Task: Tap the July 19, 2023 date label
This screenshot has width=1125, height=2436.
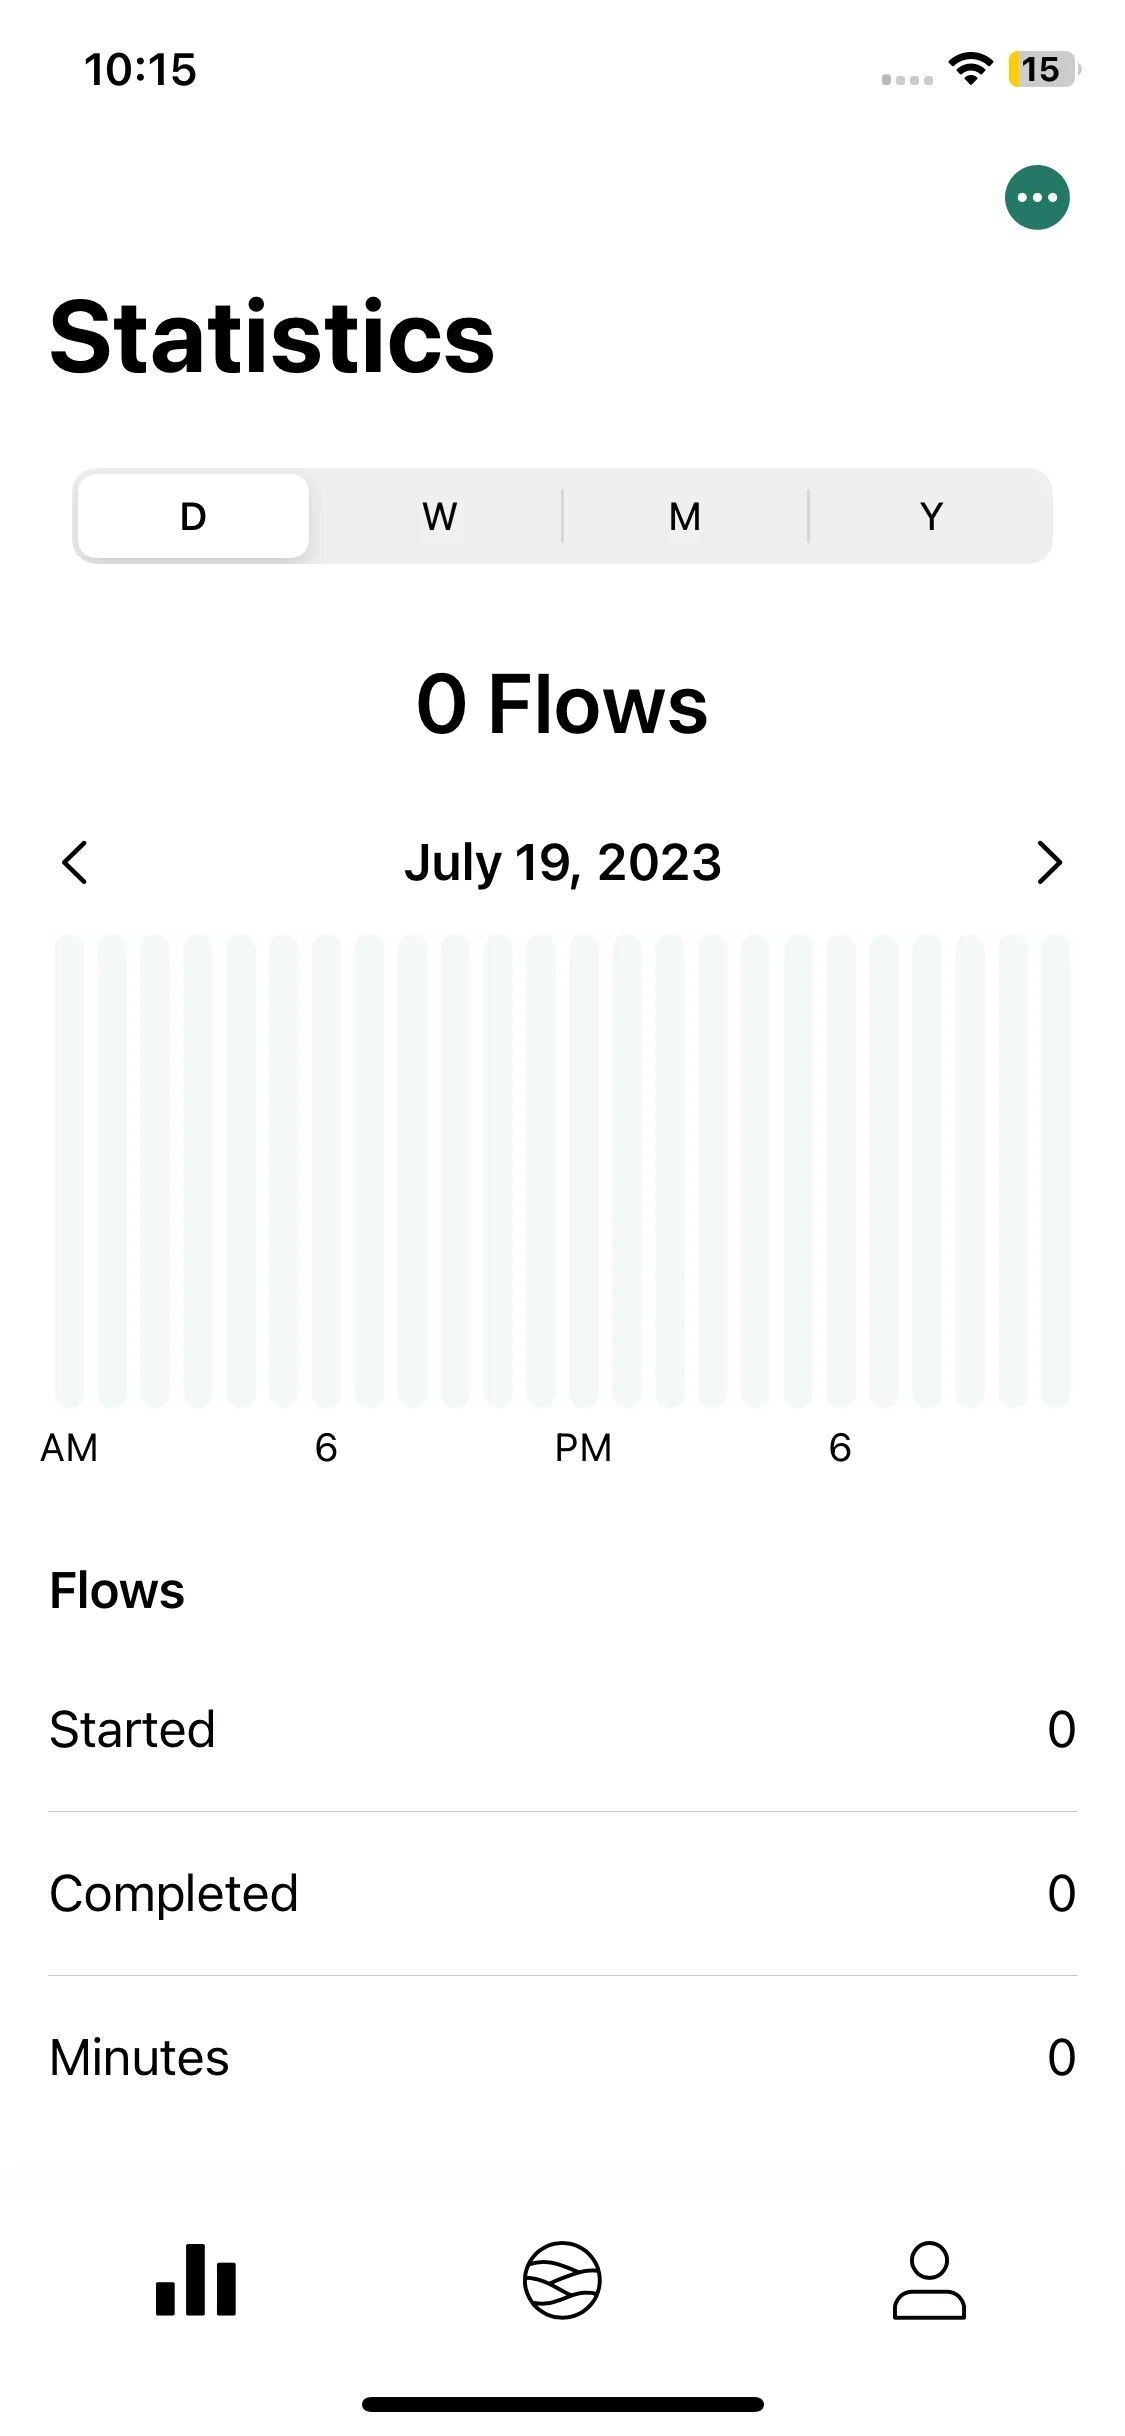Action: [x=562, y=862]
